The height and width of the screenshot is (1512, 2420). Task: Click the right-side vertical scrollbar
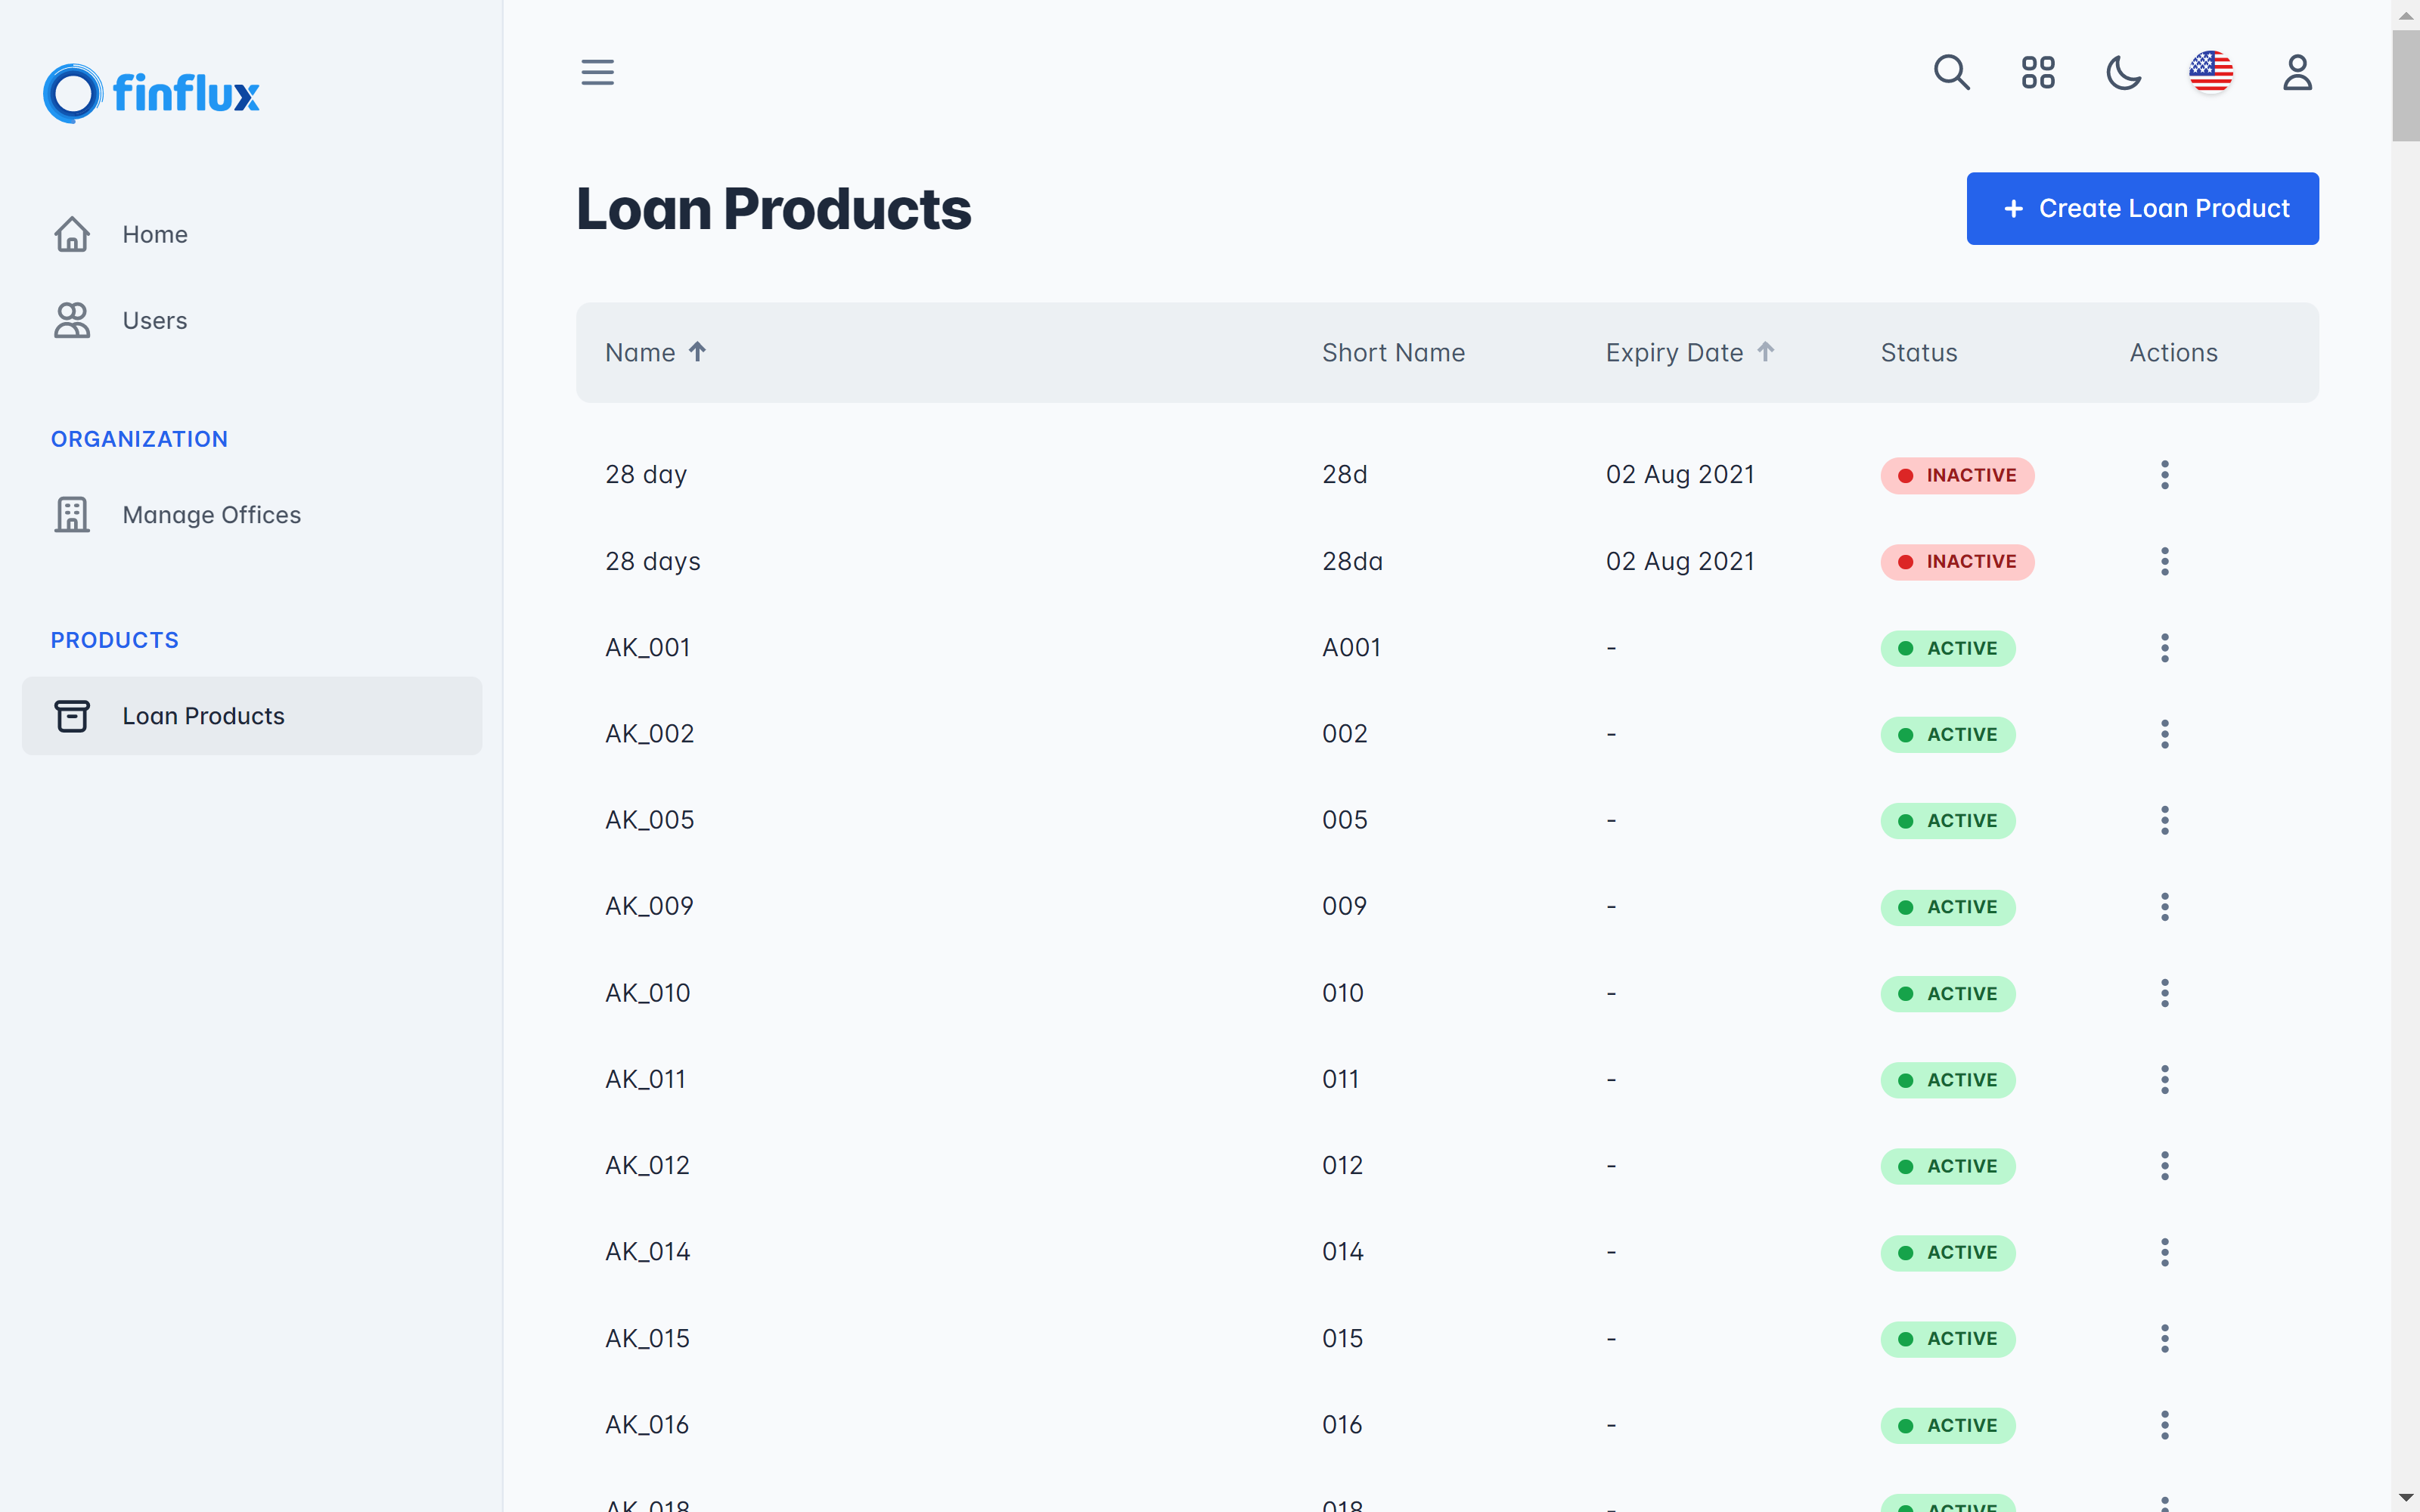[2404, 75]
